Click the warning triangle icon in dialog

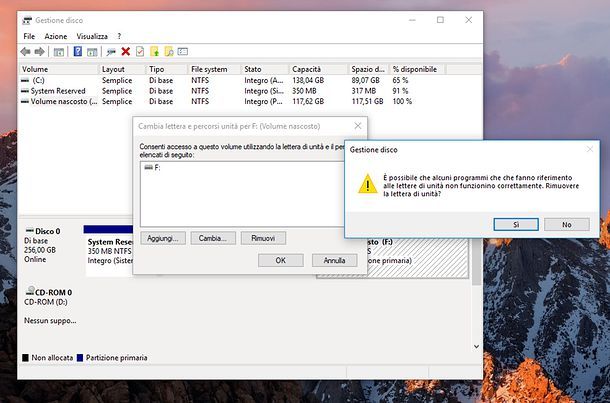click(x=368, y=184)
